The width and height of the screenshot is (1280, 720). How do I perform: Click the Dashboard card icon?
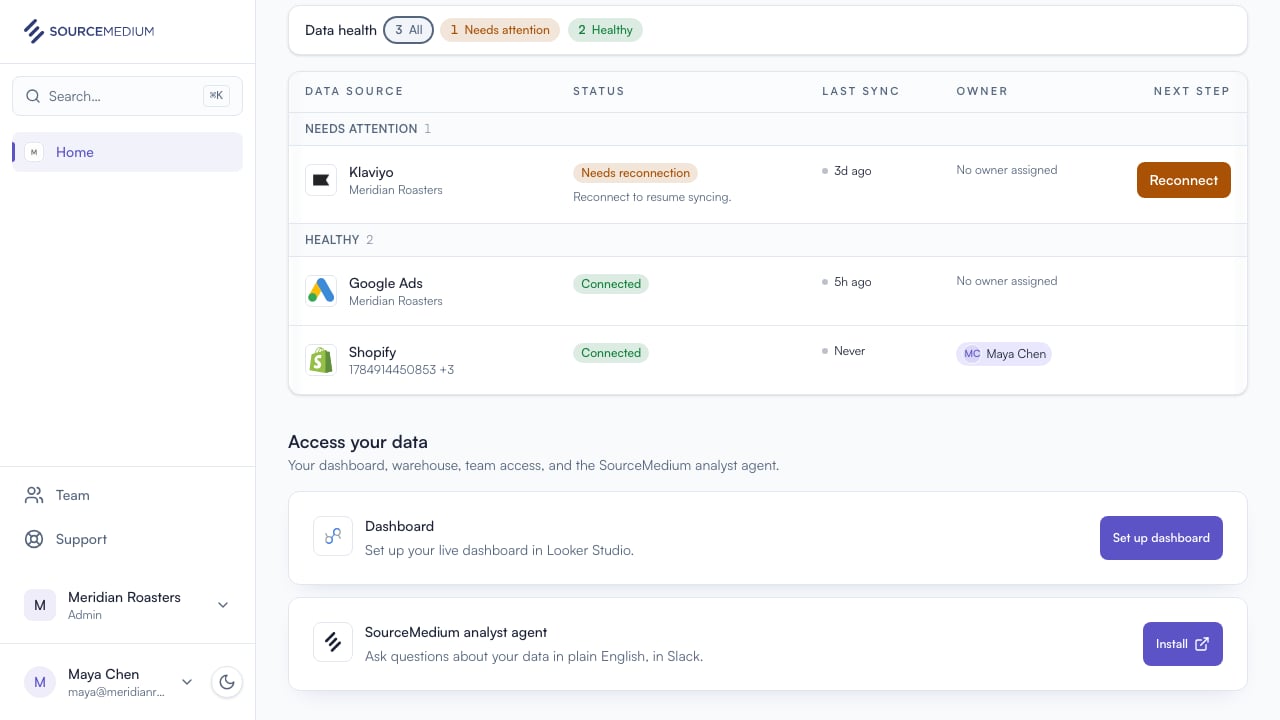coord(333,536)
